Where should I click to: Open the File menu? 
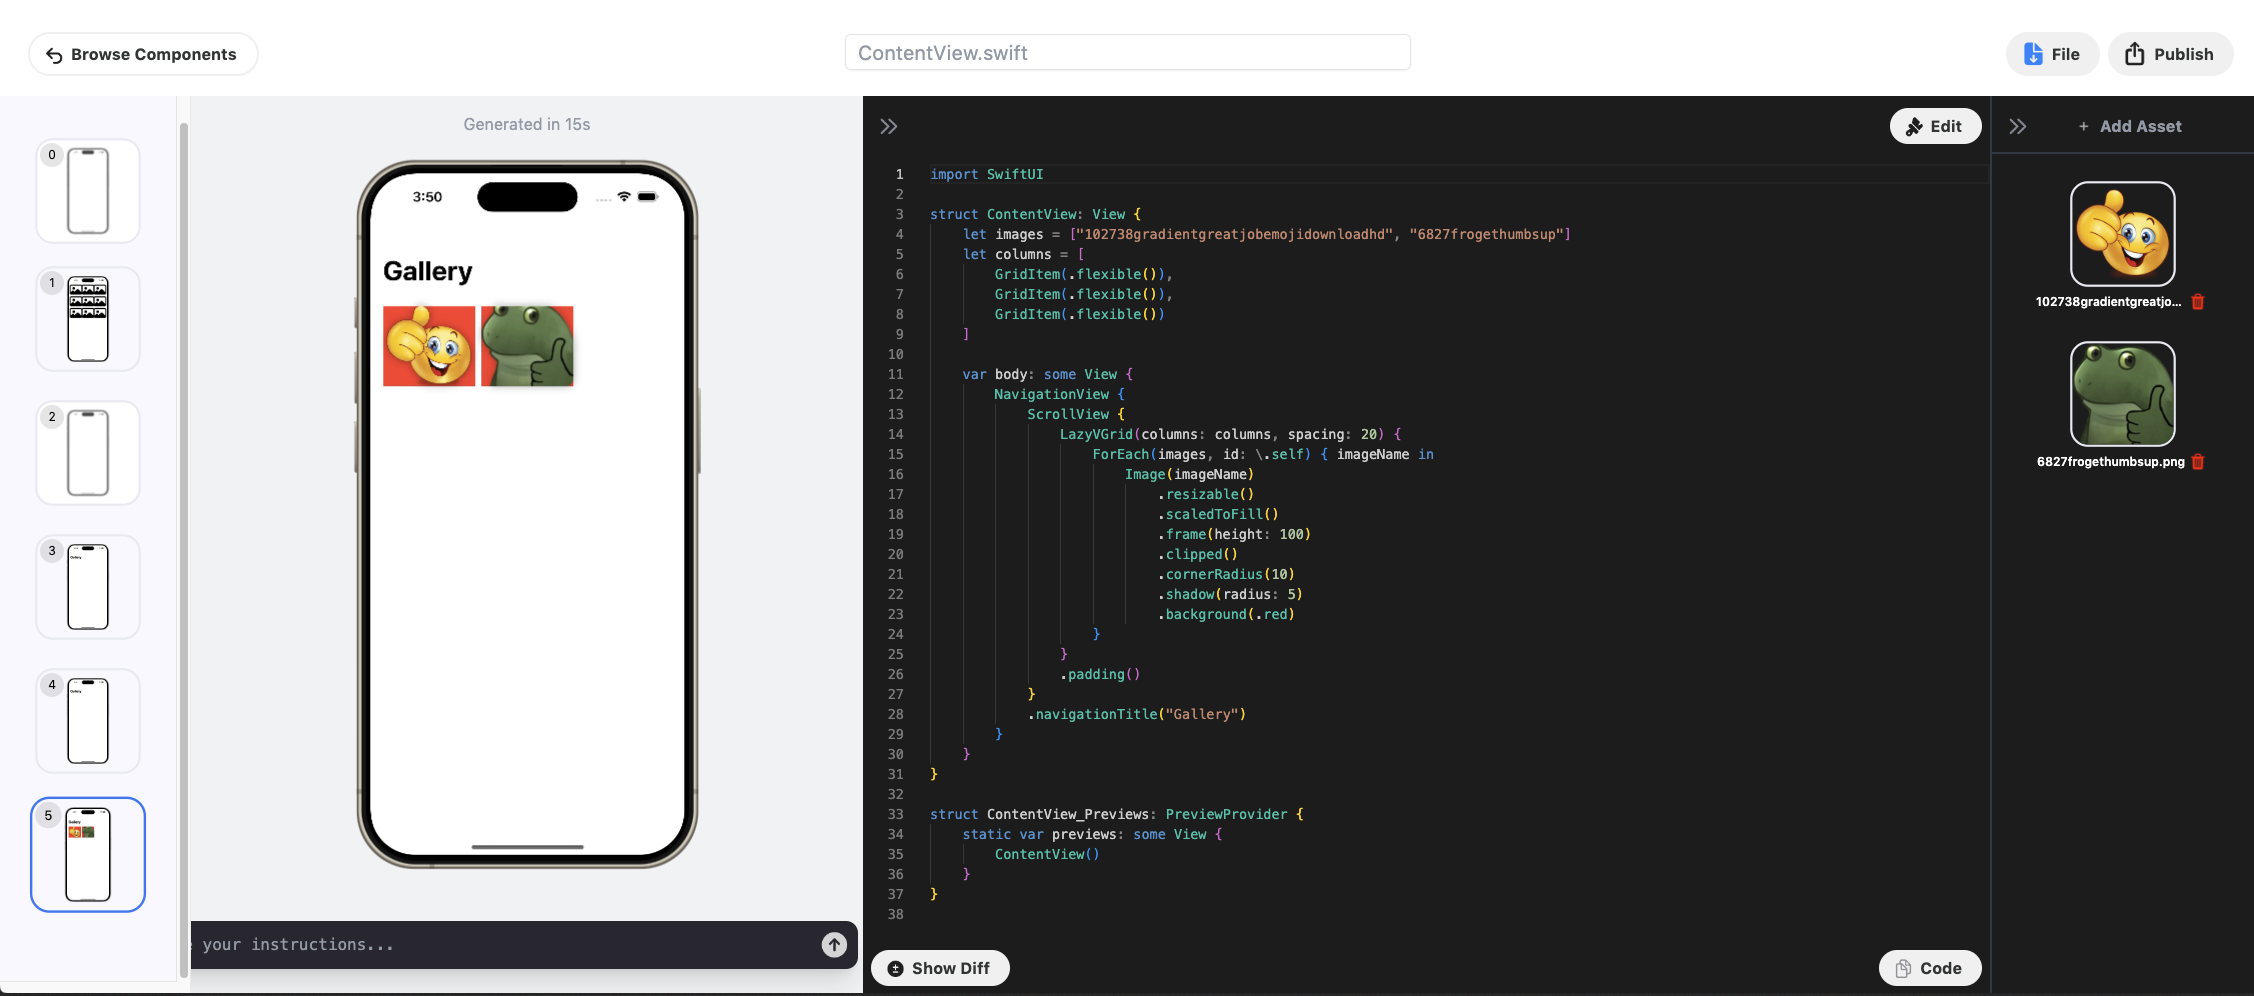click(2051, 54)
